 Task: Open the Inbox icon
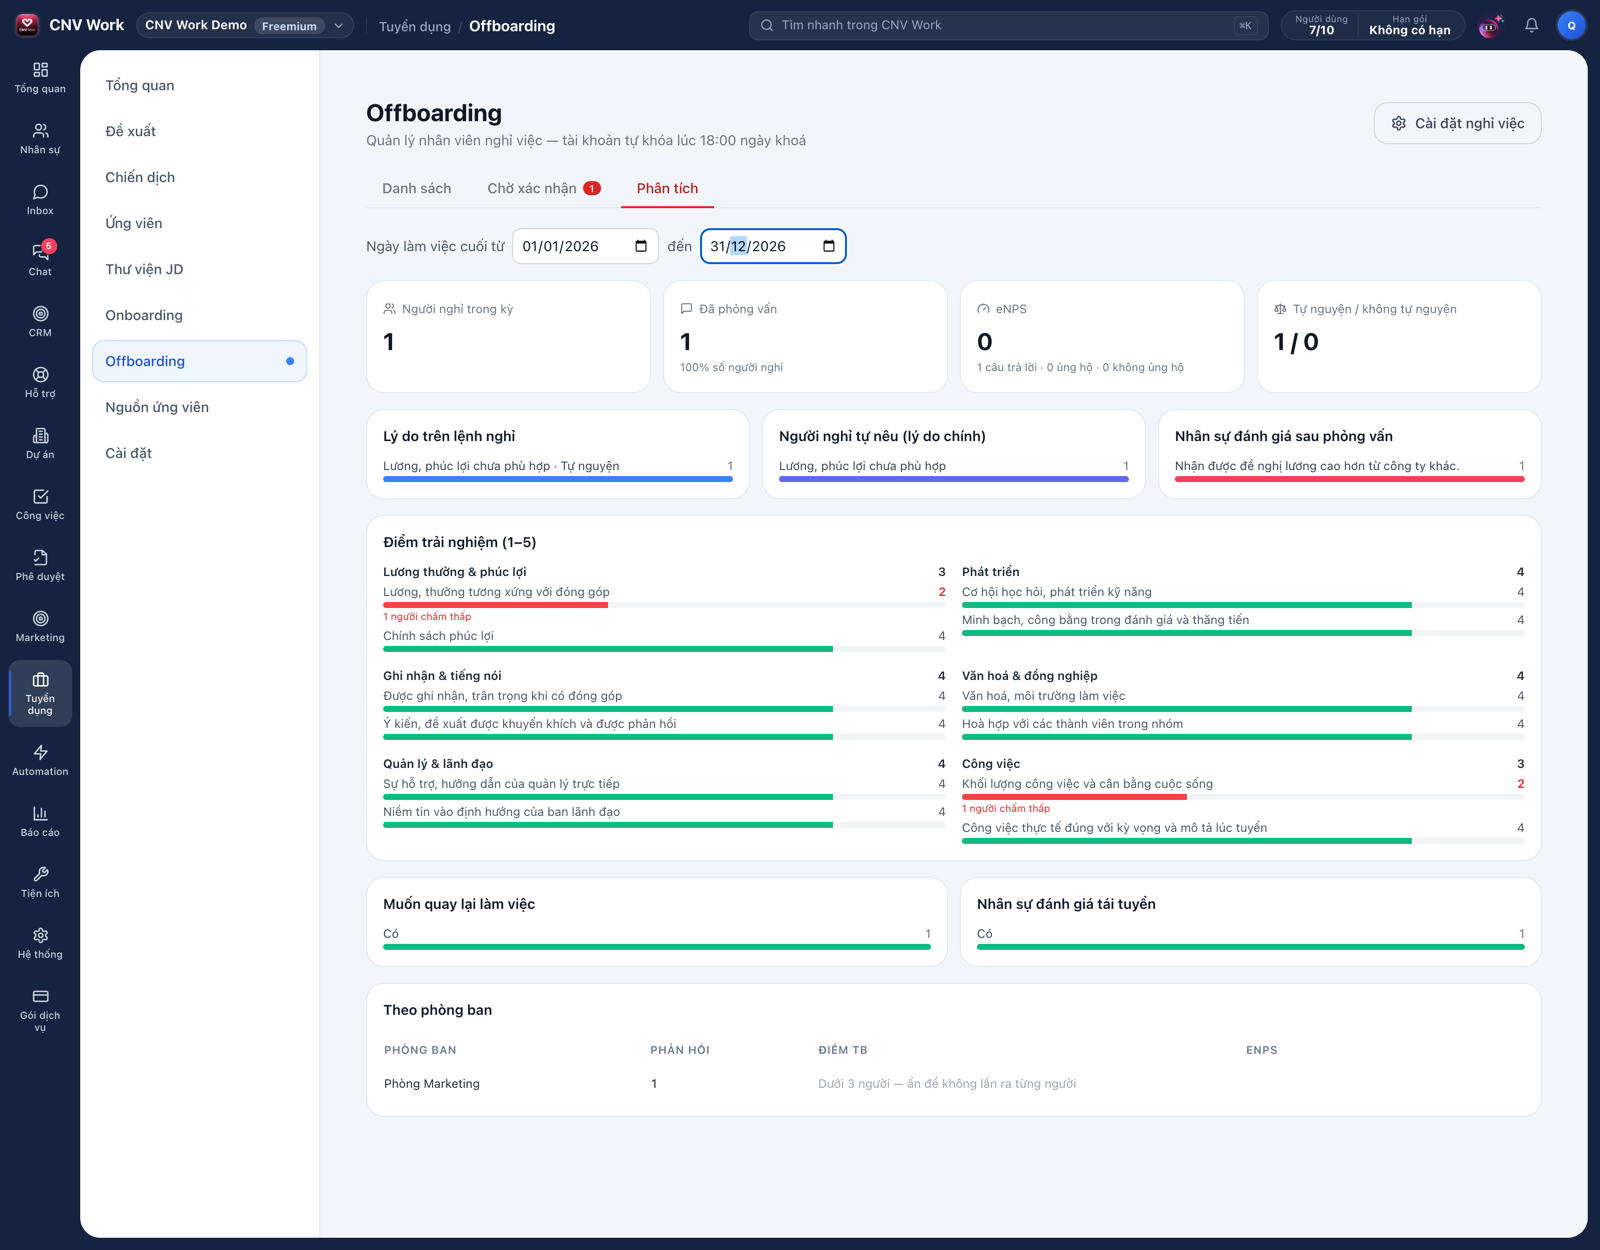click(40, 200)
